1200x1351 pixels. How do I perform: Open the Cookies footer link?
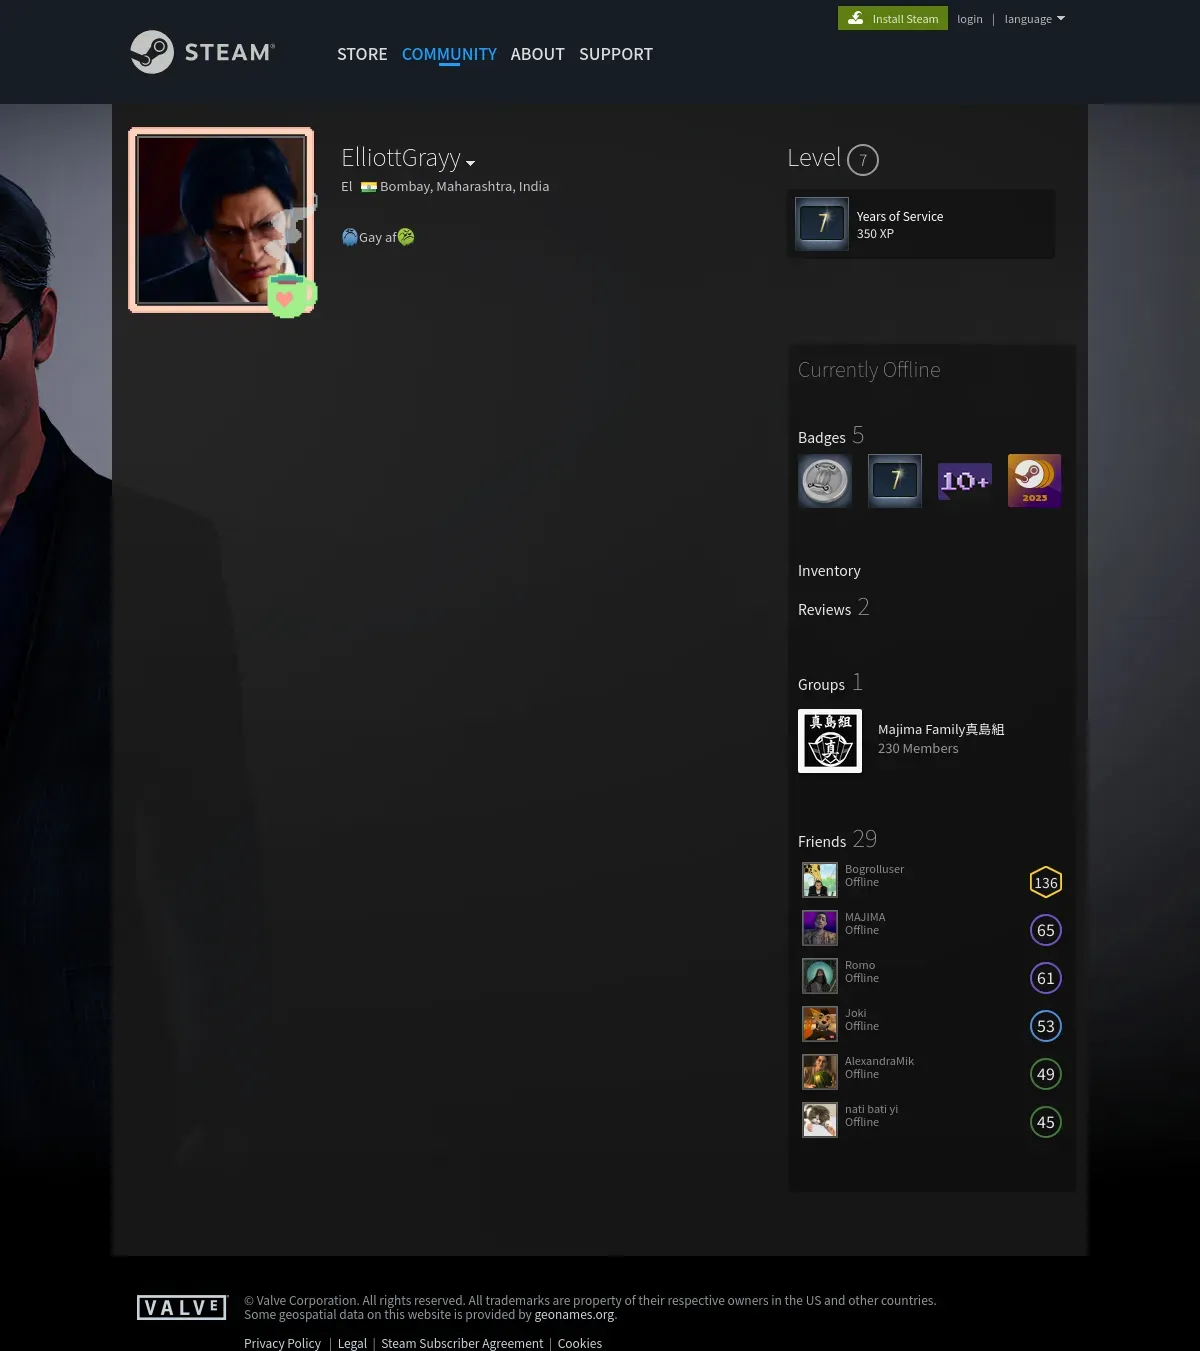580,1343
